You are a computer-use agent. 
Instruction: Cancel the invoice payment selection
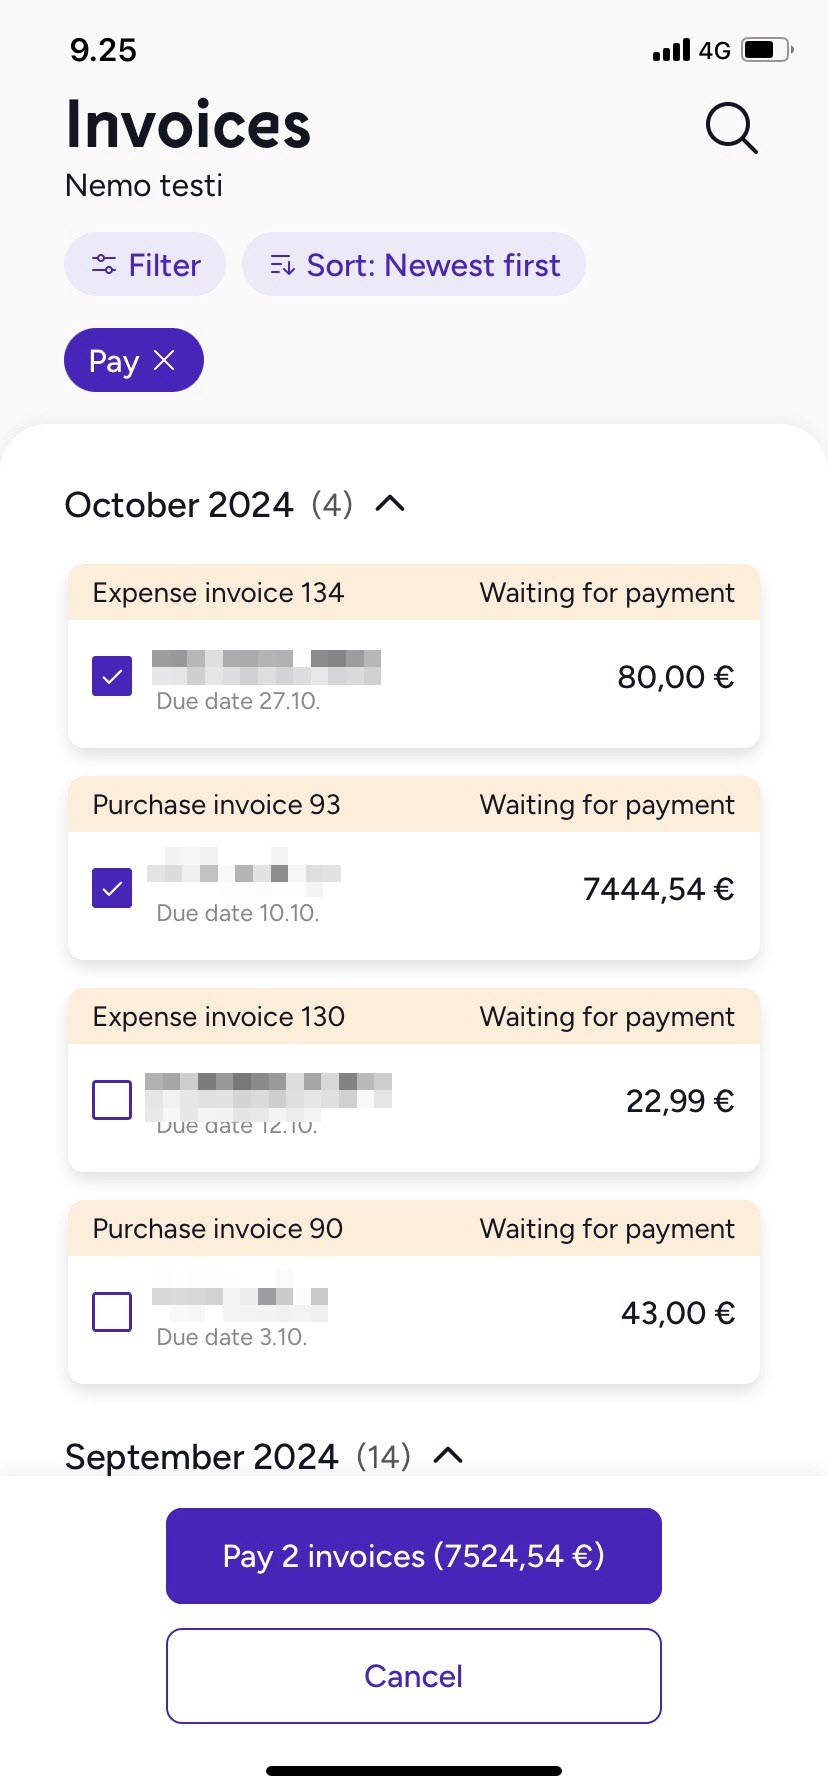(x=414, y=1676)
